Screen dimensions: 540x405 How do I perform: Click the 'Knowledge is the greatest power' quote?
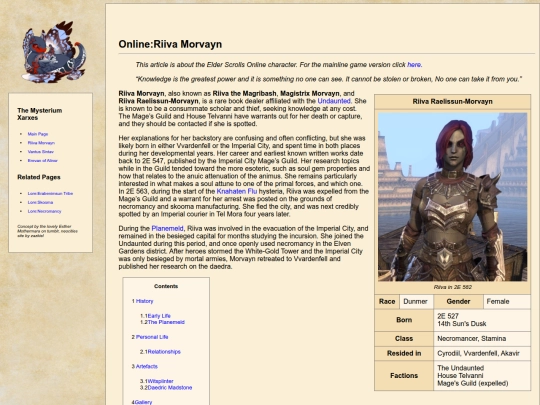329,79
